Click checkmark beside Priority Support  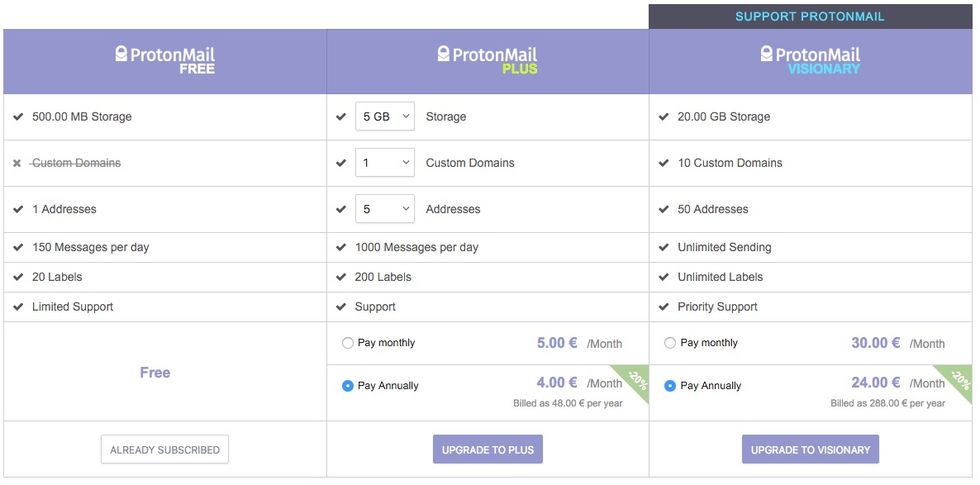tap(664, 307)
